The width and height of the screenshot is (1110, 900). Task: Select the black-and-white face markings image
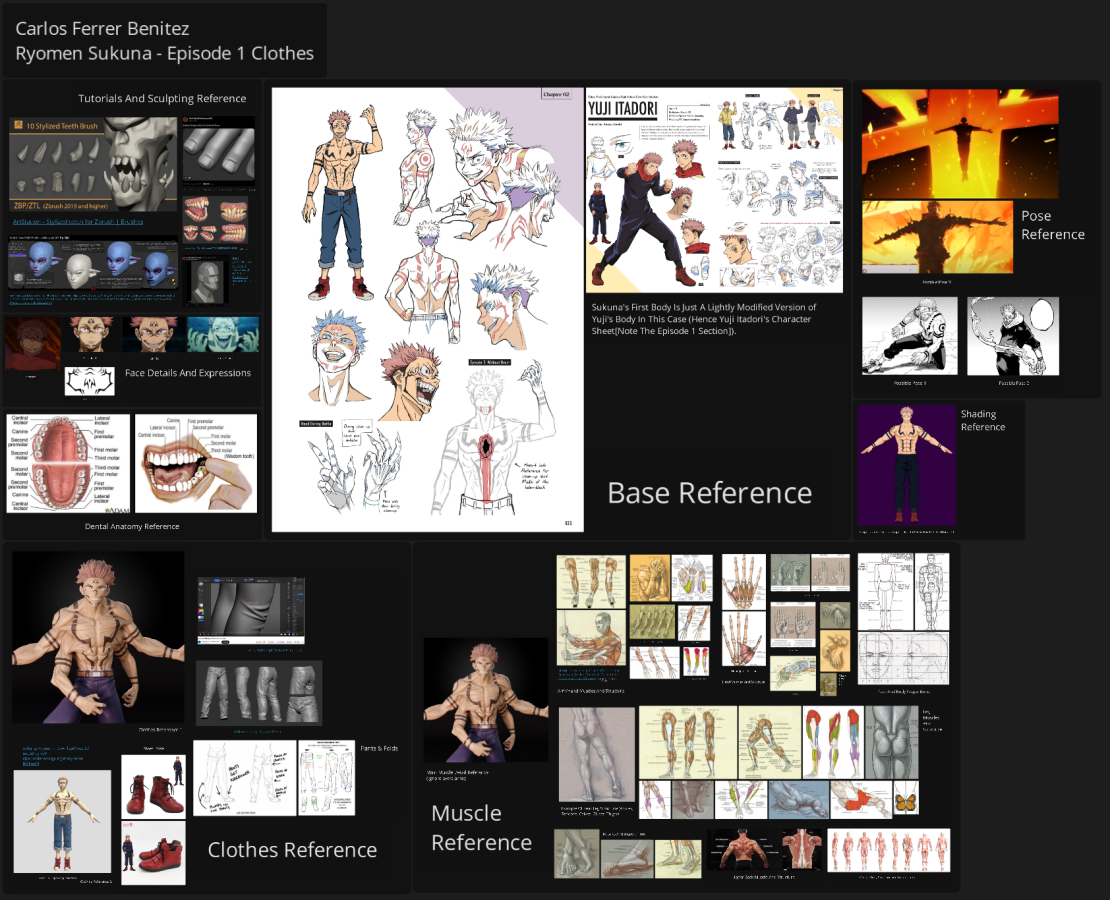[x=90, y=382]
